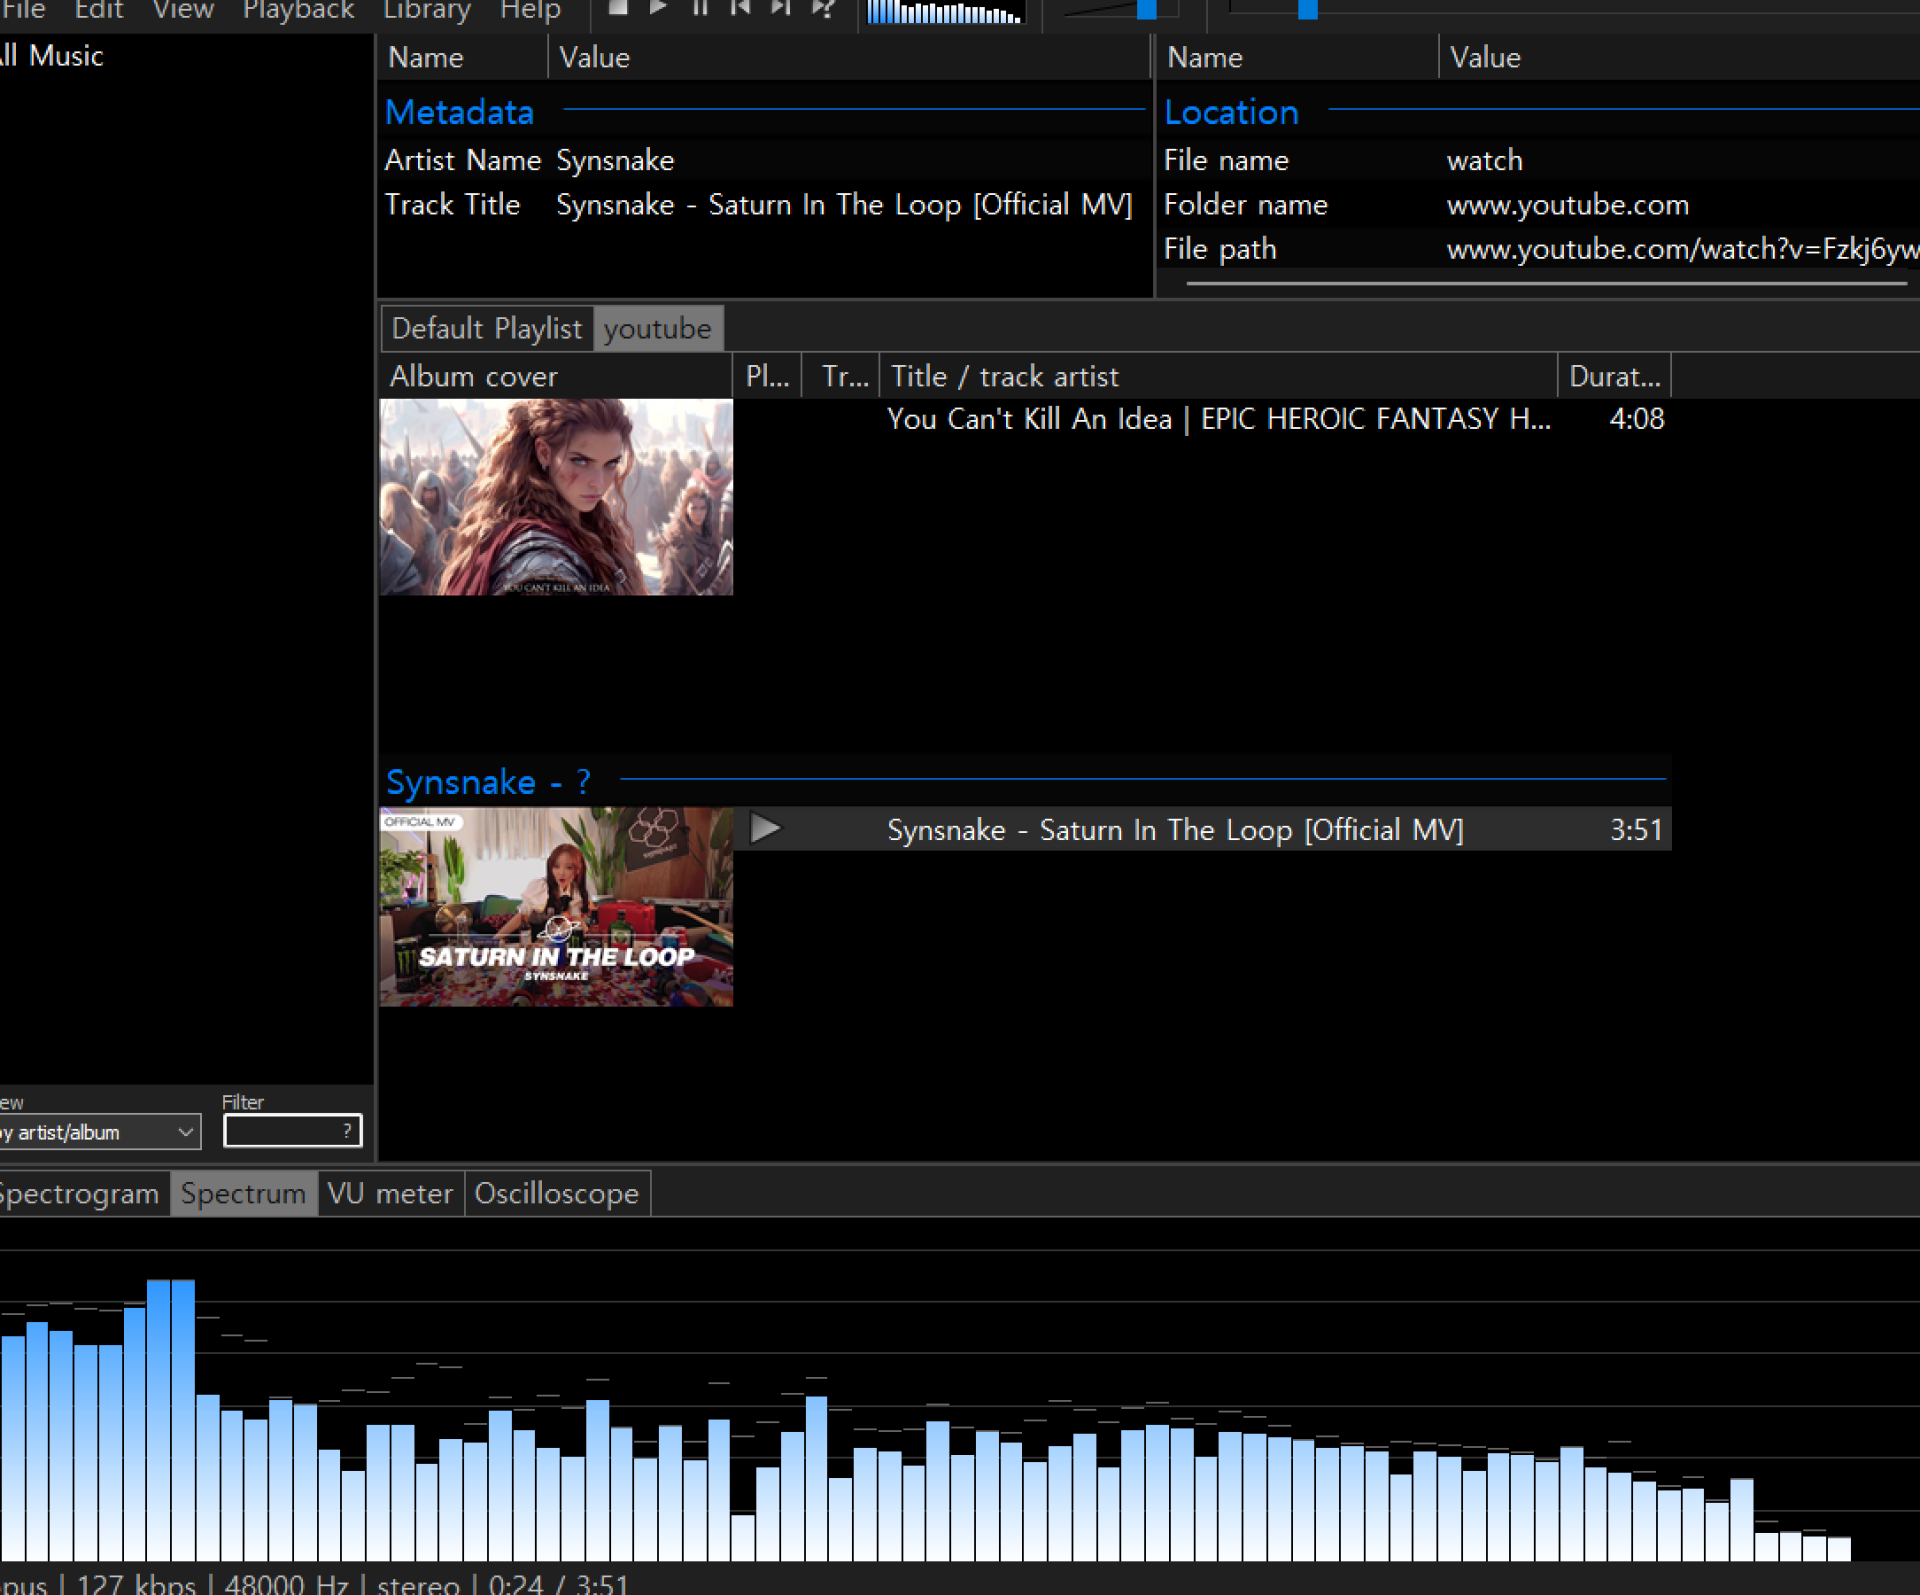Skip to the previous track
Screen dimensions: 1920x1595
click(740, 8)
